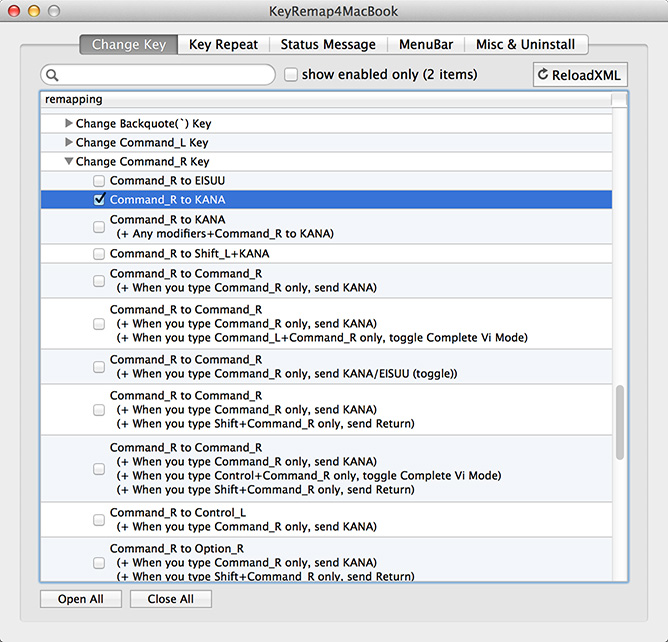Enable Command_R to Shift_L+KANA checkbox

click(99, 254)
